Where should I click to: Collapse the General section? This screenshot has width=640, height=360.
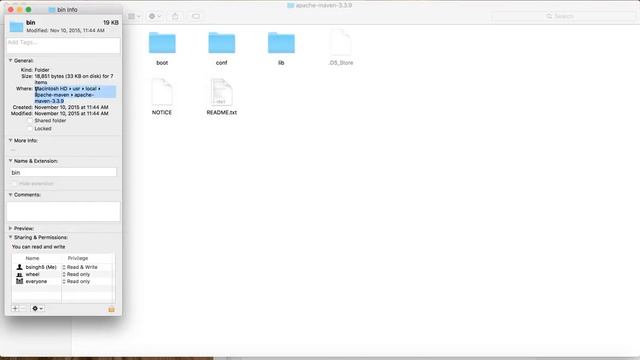coord(11,60)
